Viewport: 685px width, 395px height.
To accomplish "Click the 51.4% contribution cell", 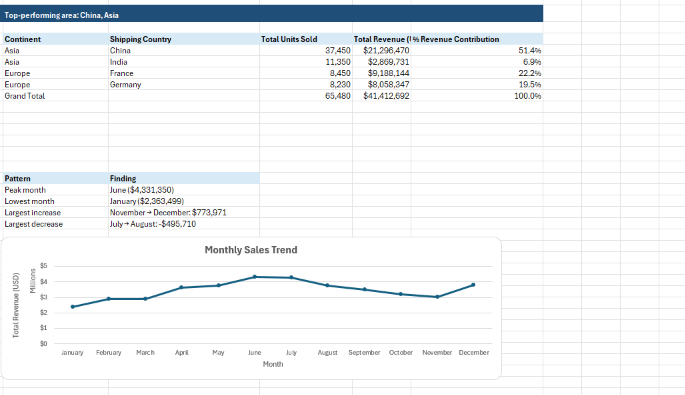I will tap(477, 50).
